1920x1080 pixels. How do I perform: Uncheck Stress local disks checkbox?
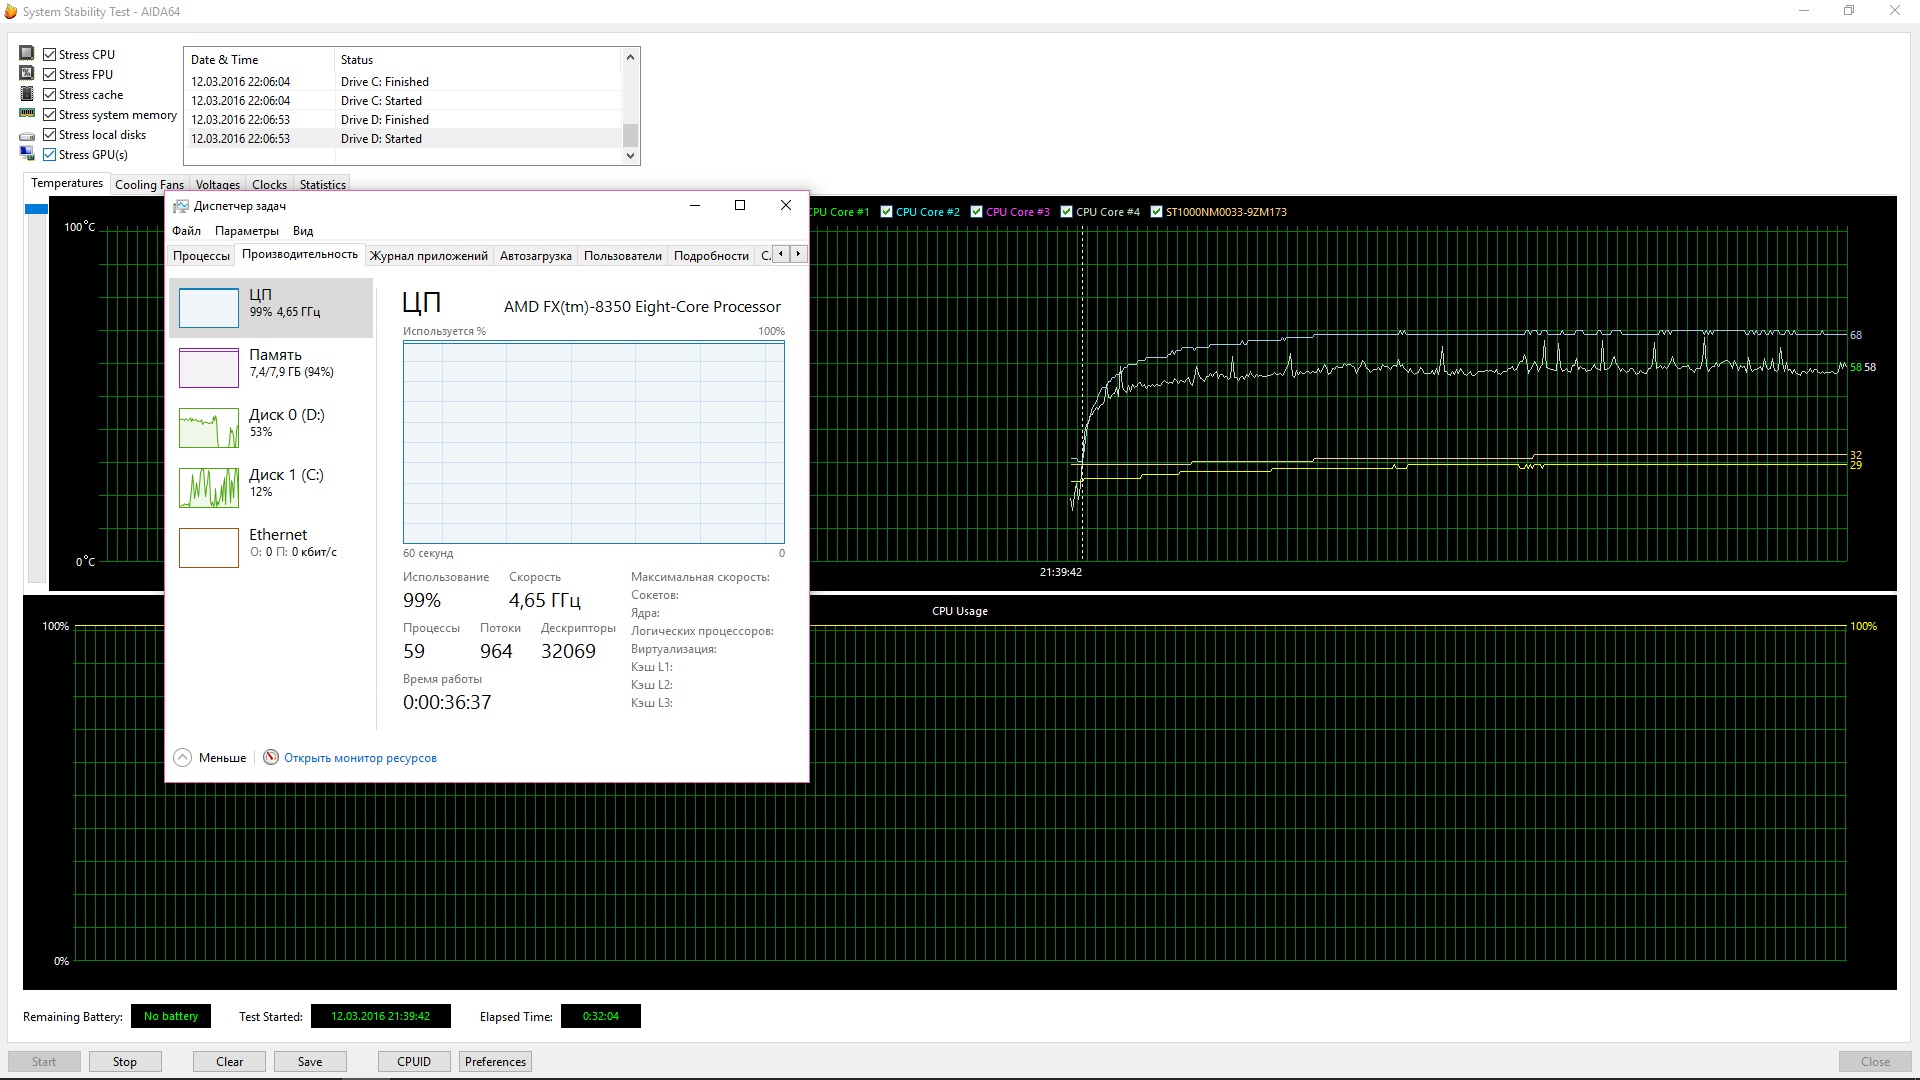(50, 135)
